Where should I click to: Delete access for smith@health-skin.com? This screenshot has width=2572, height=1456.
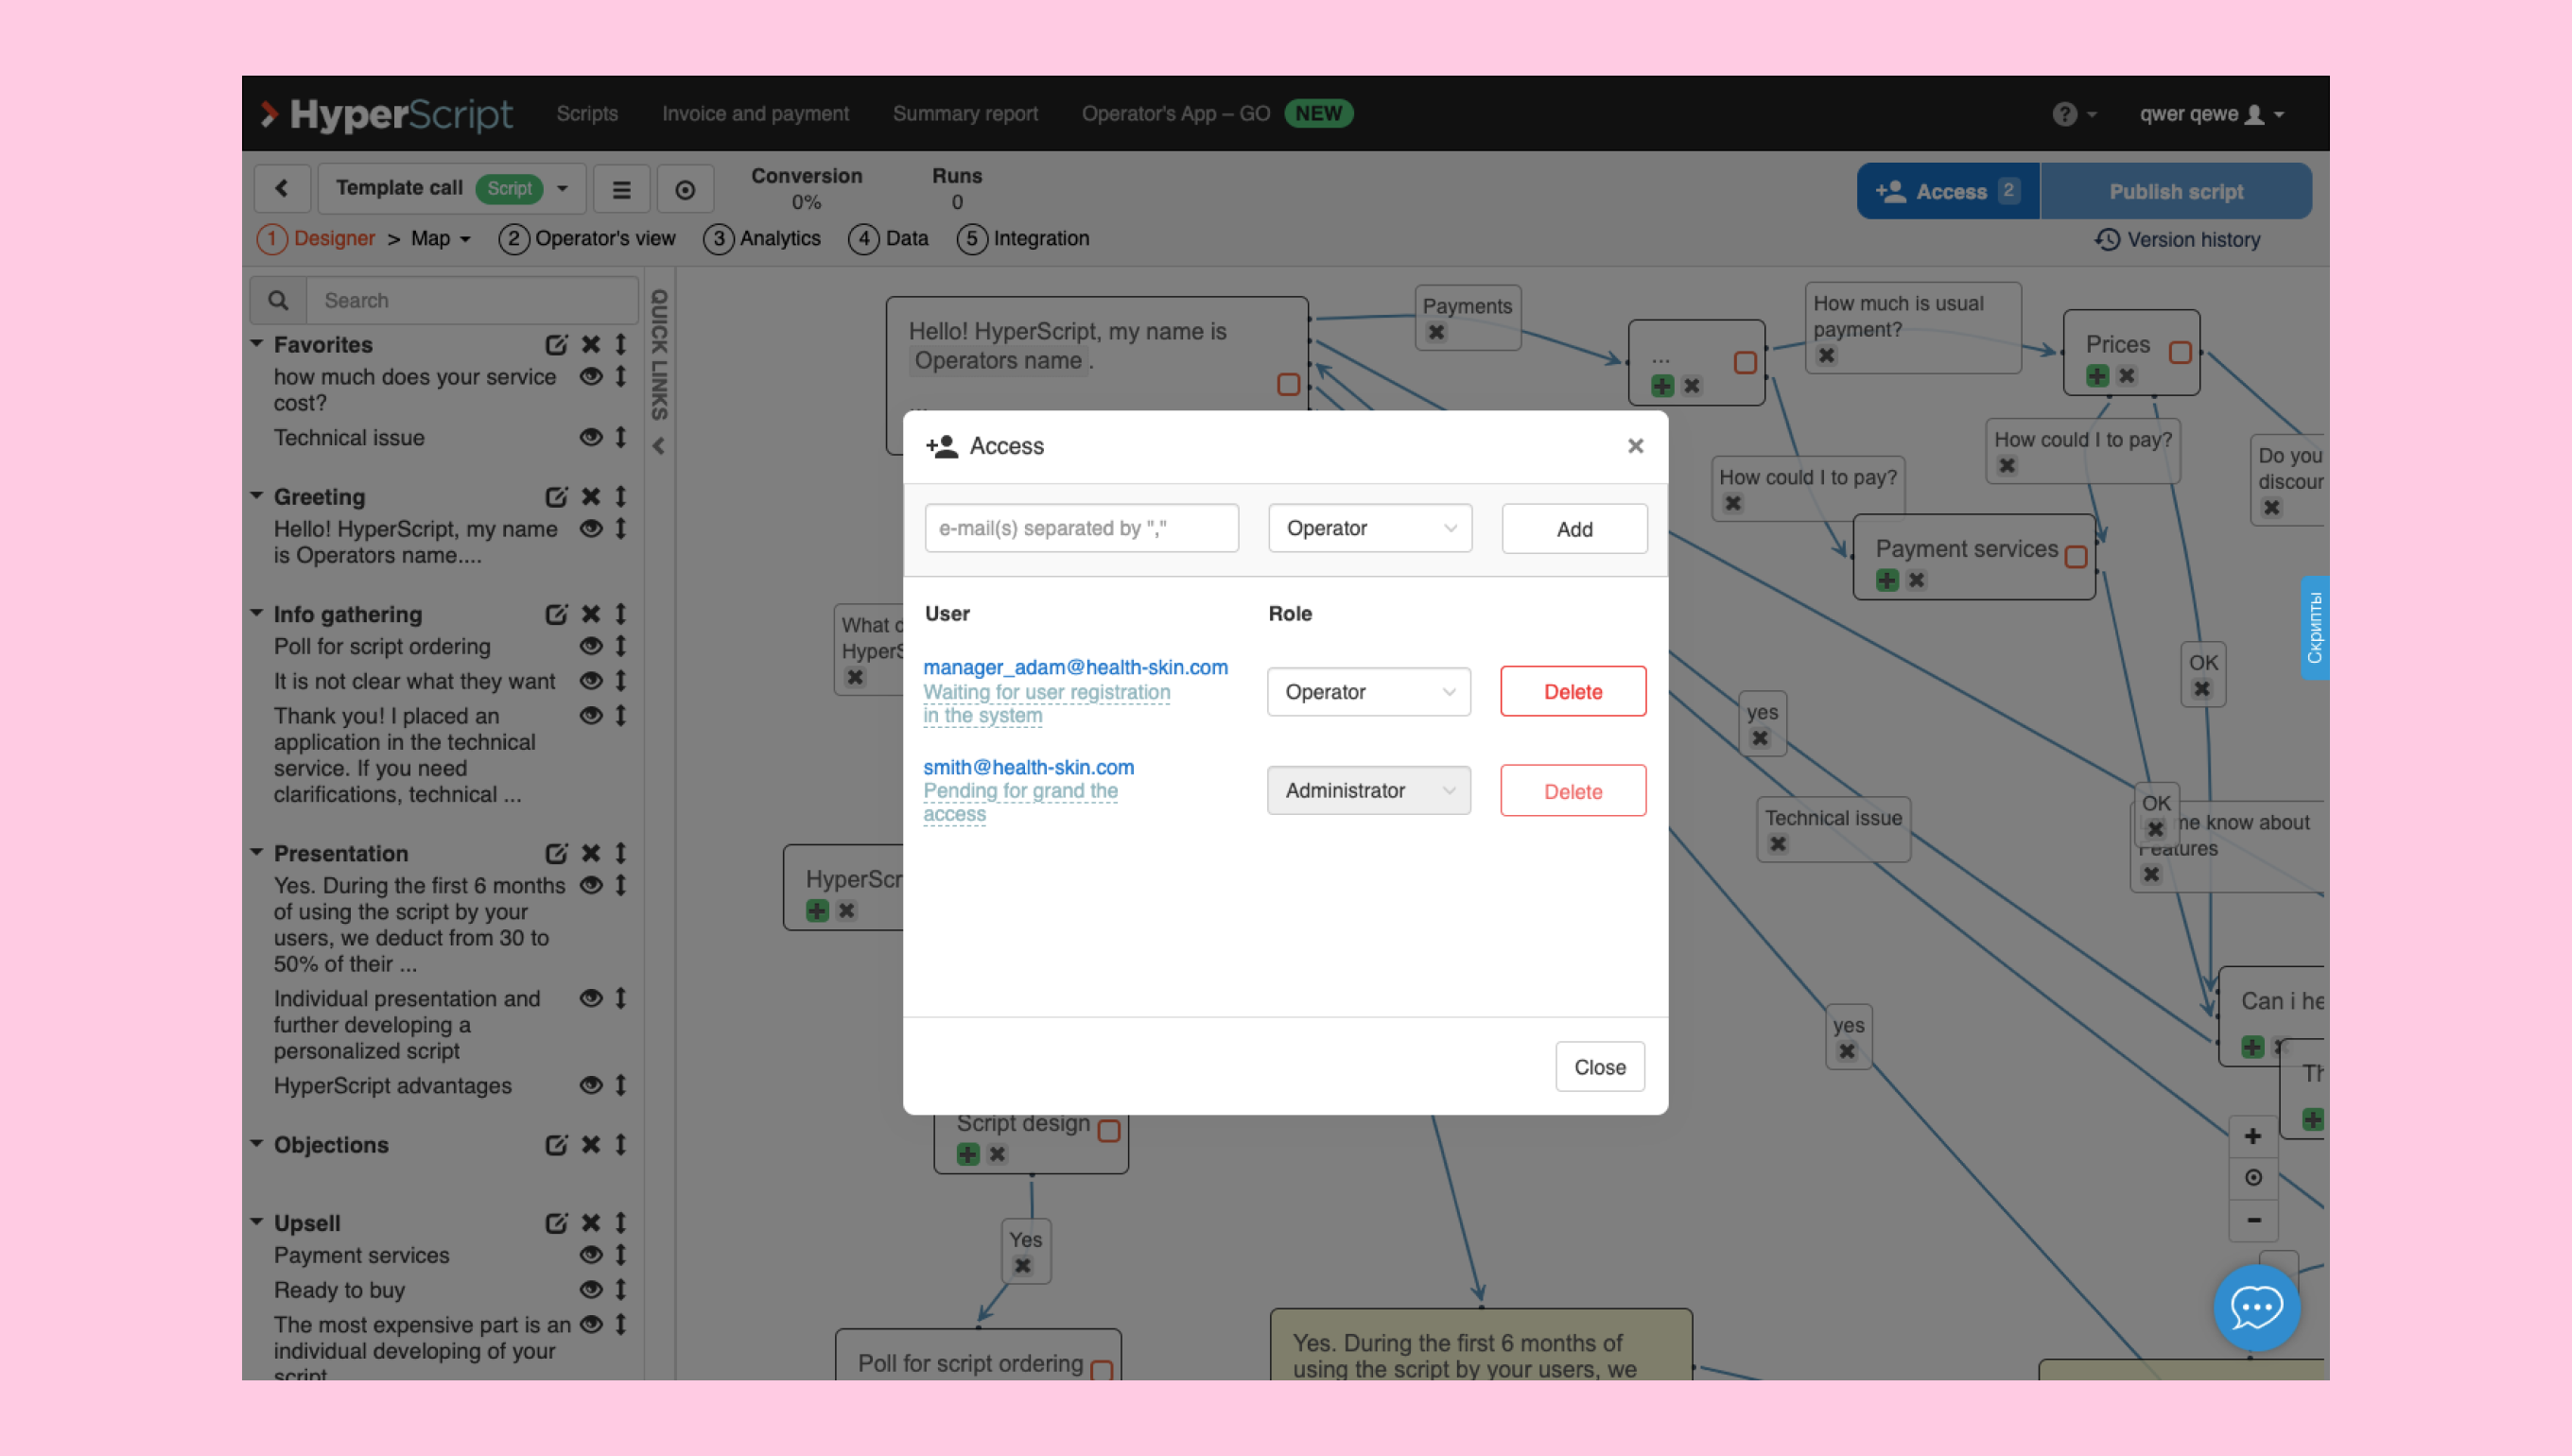click(1572, 791)
